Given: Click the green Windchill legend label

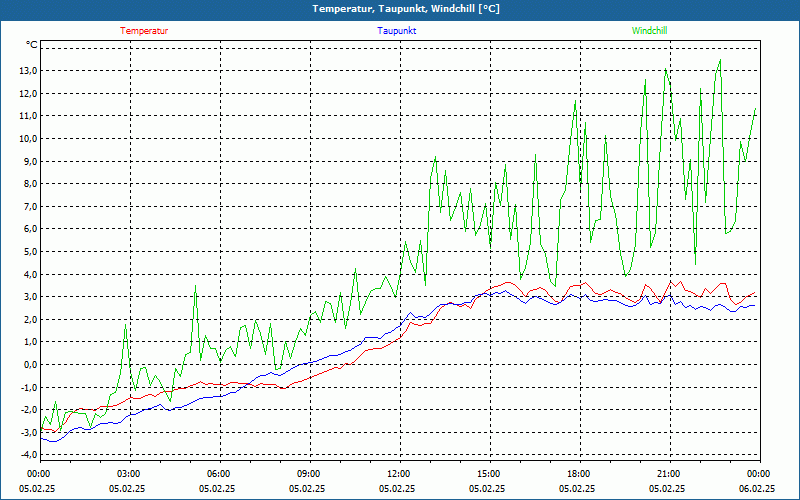Looking at the screenshot, I should 649,31.
